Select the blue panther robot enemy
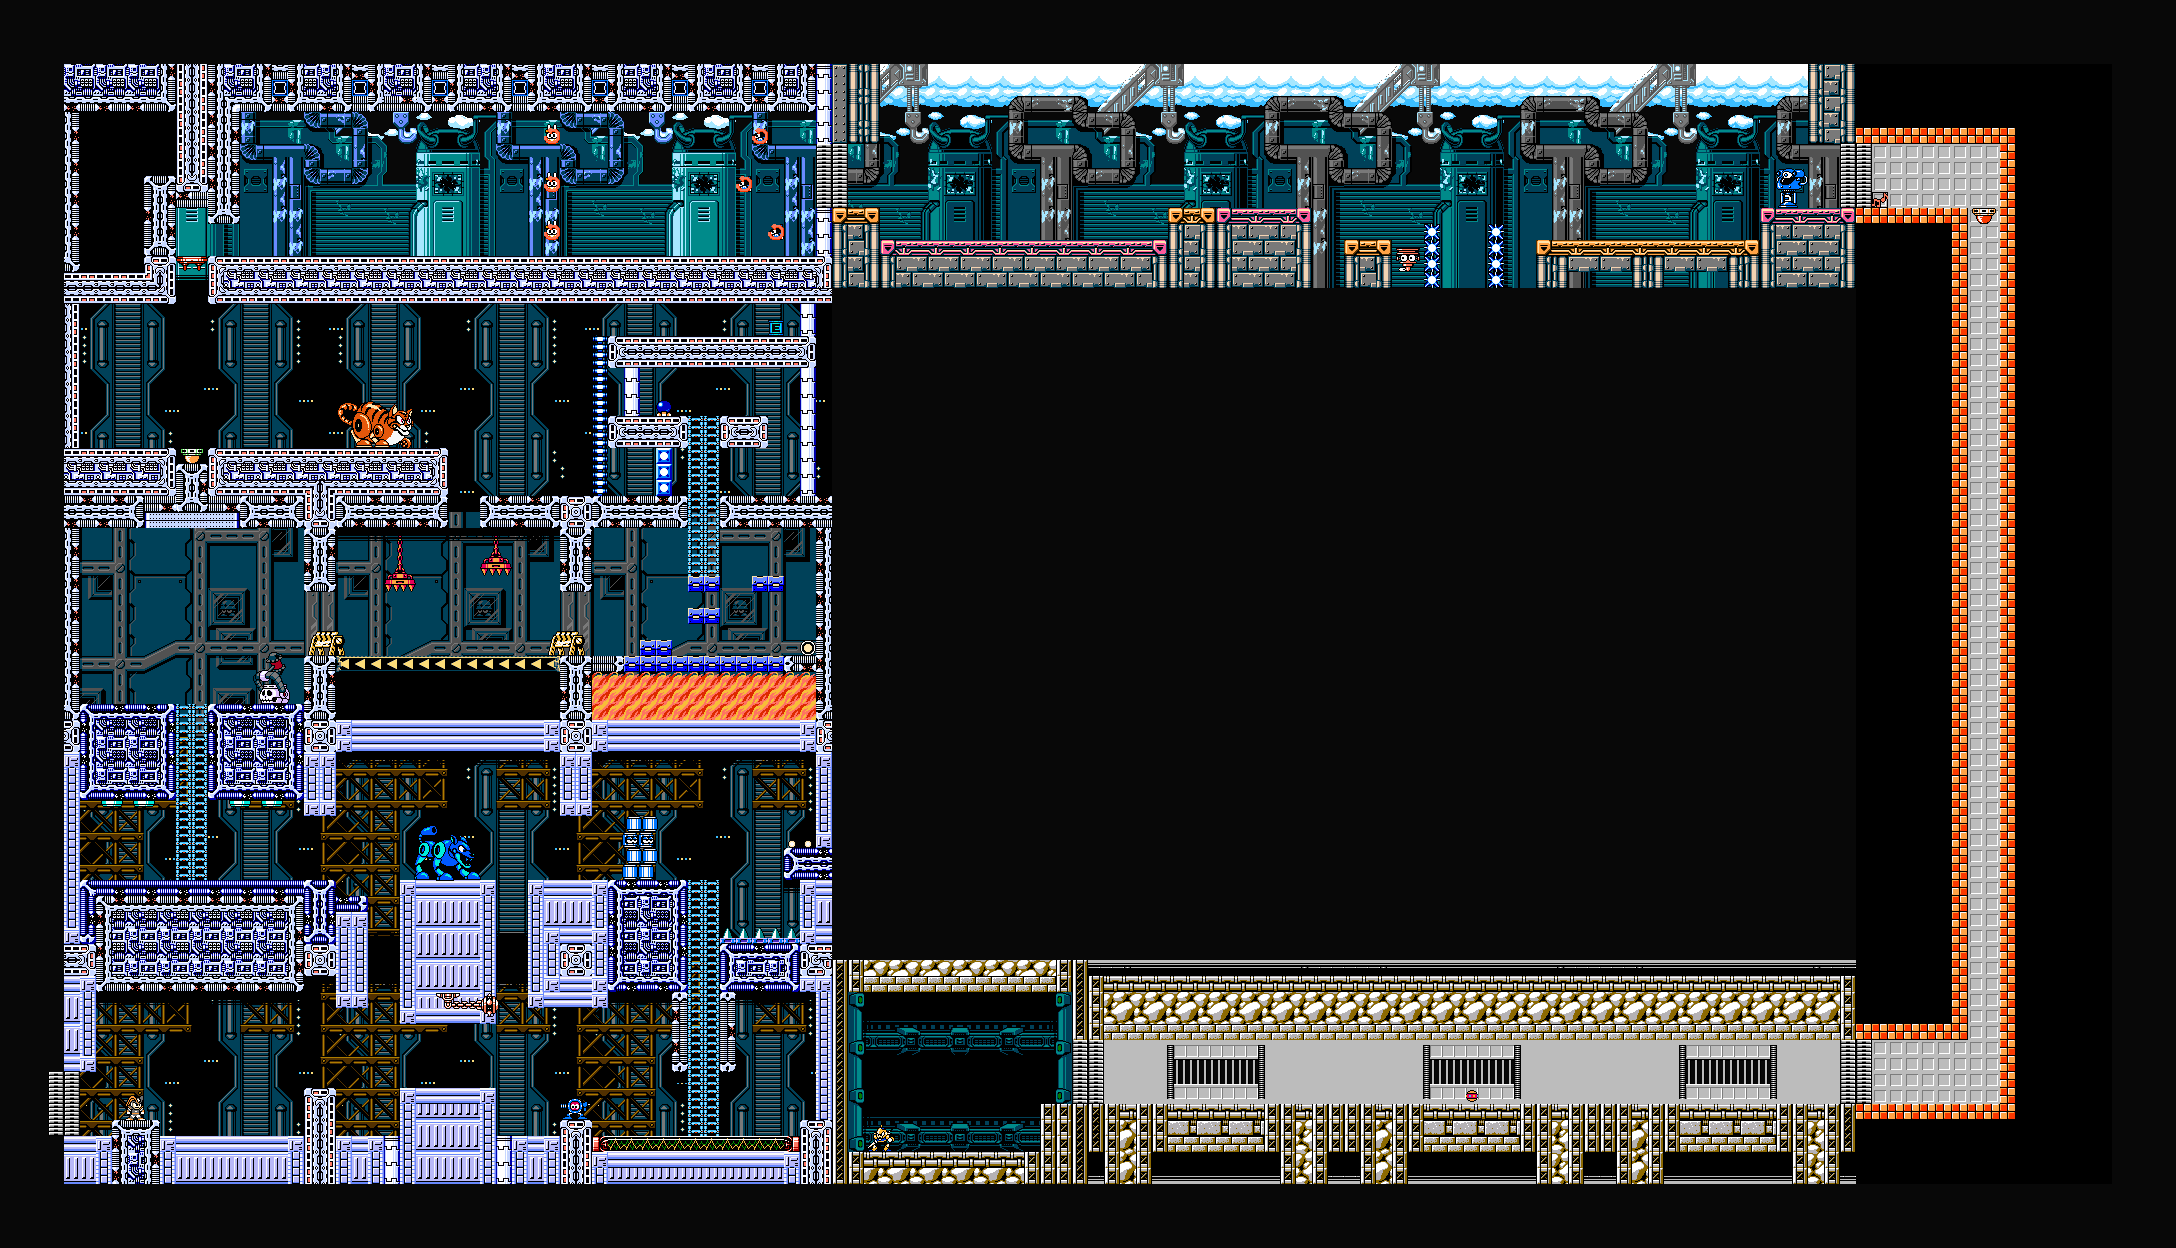Screen dimensions: 2176x1248 (x=445, y=855)
